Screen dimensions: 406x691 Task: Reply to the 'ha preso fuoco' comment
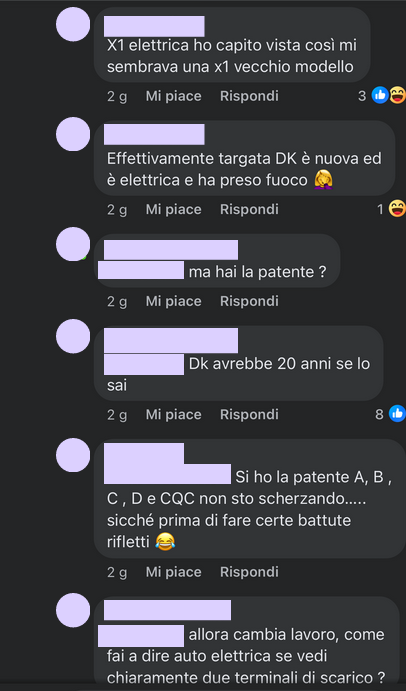click(x=249, y=209)
